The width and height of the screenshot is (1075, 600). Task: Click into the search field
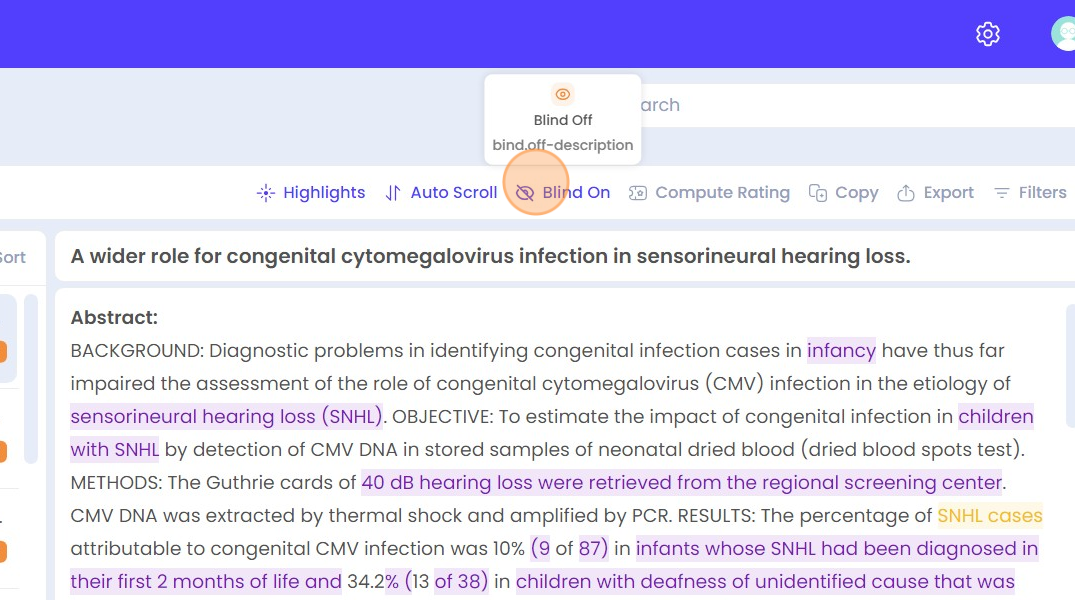point(857,105)
